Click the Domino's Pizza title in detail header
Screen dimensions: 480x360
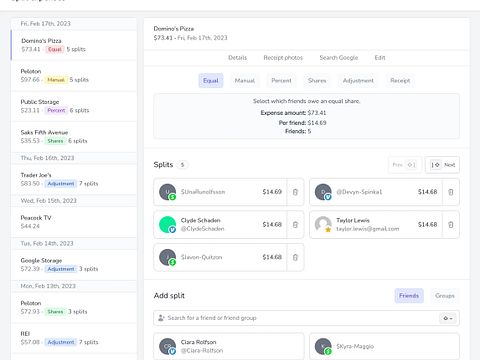pyautogui.click(x=174, y=29)
